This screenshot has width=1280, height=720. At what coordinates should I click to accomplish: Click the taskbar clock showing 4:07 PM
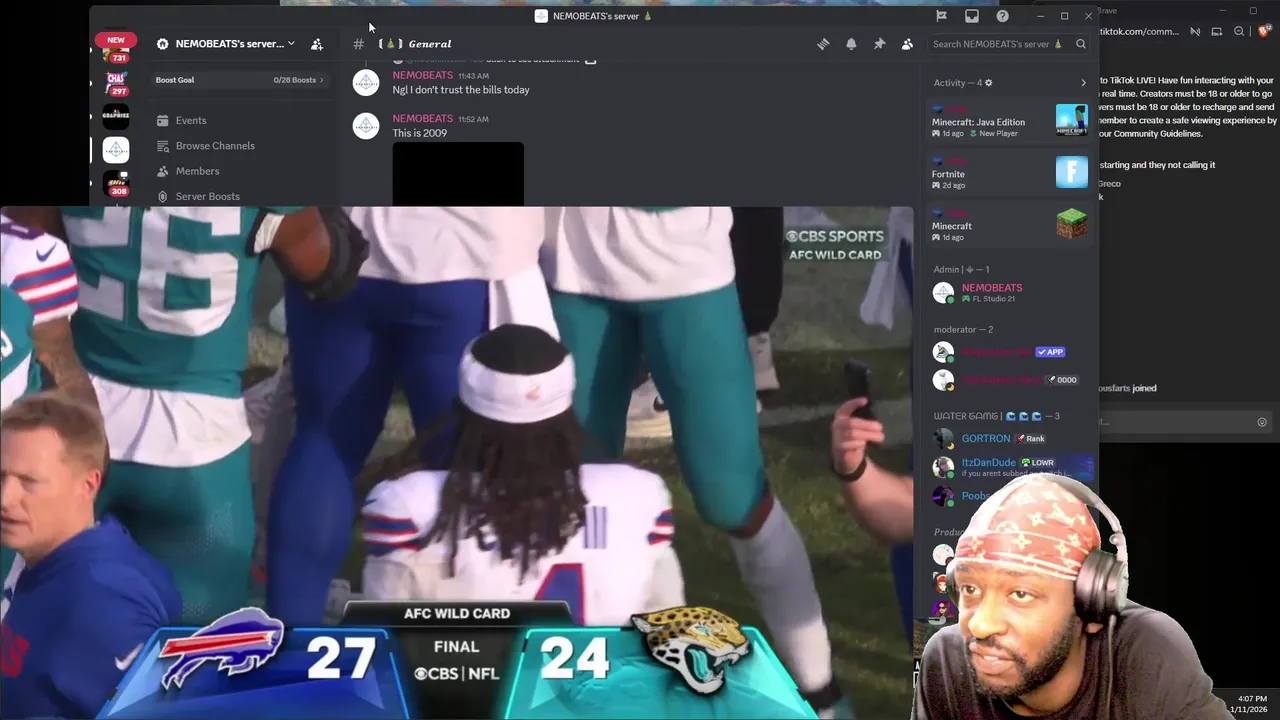pos(1252,703)
